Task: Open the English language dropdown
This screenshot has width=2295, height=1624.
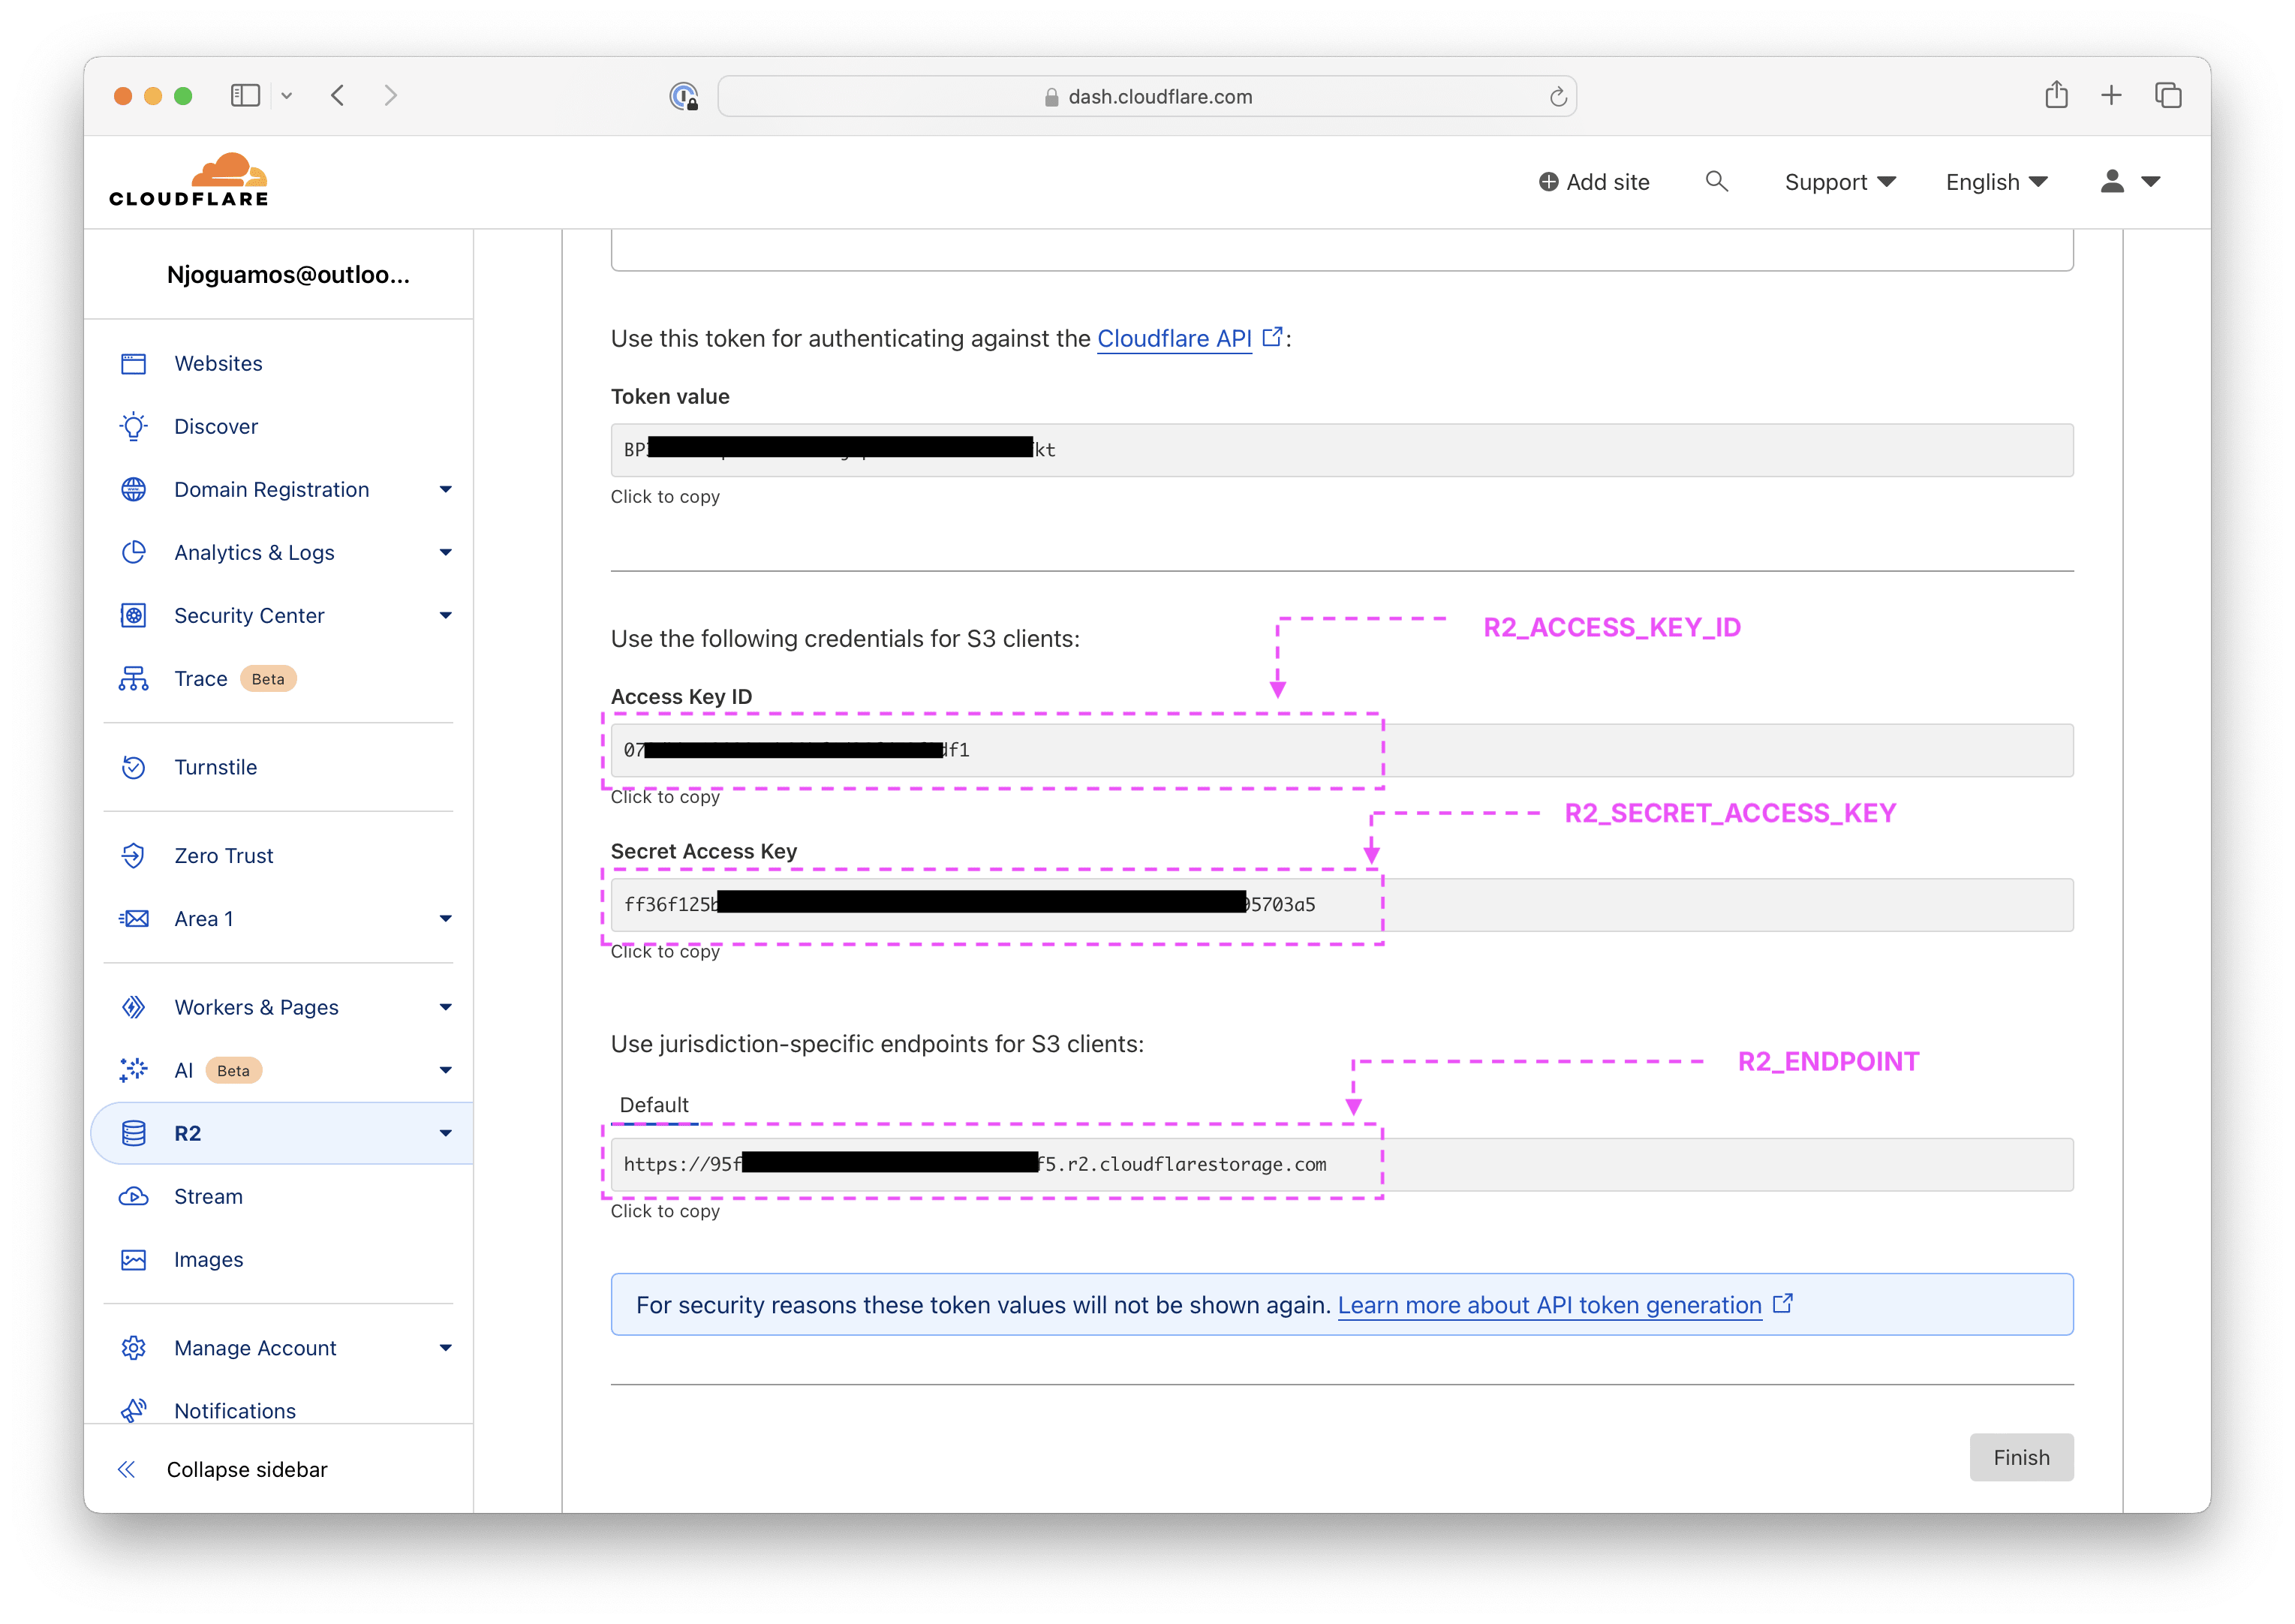Action: (1996, 182)
